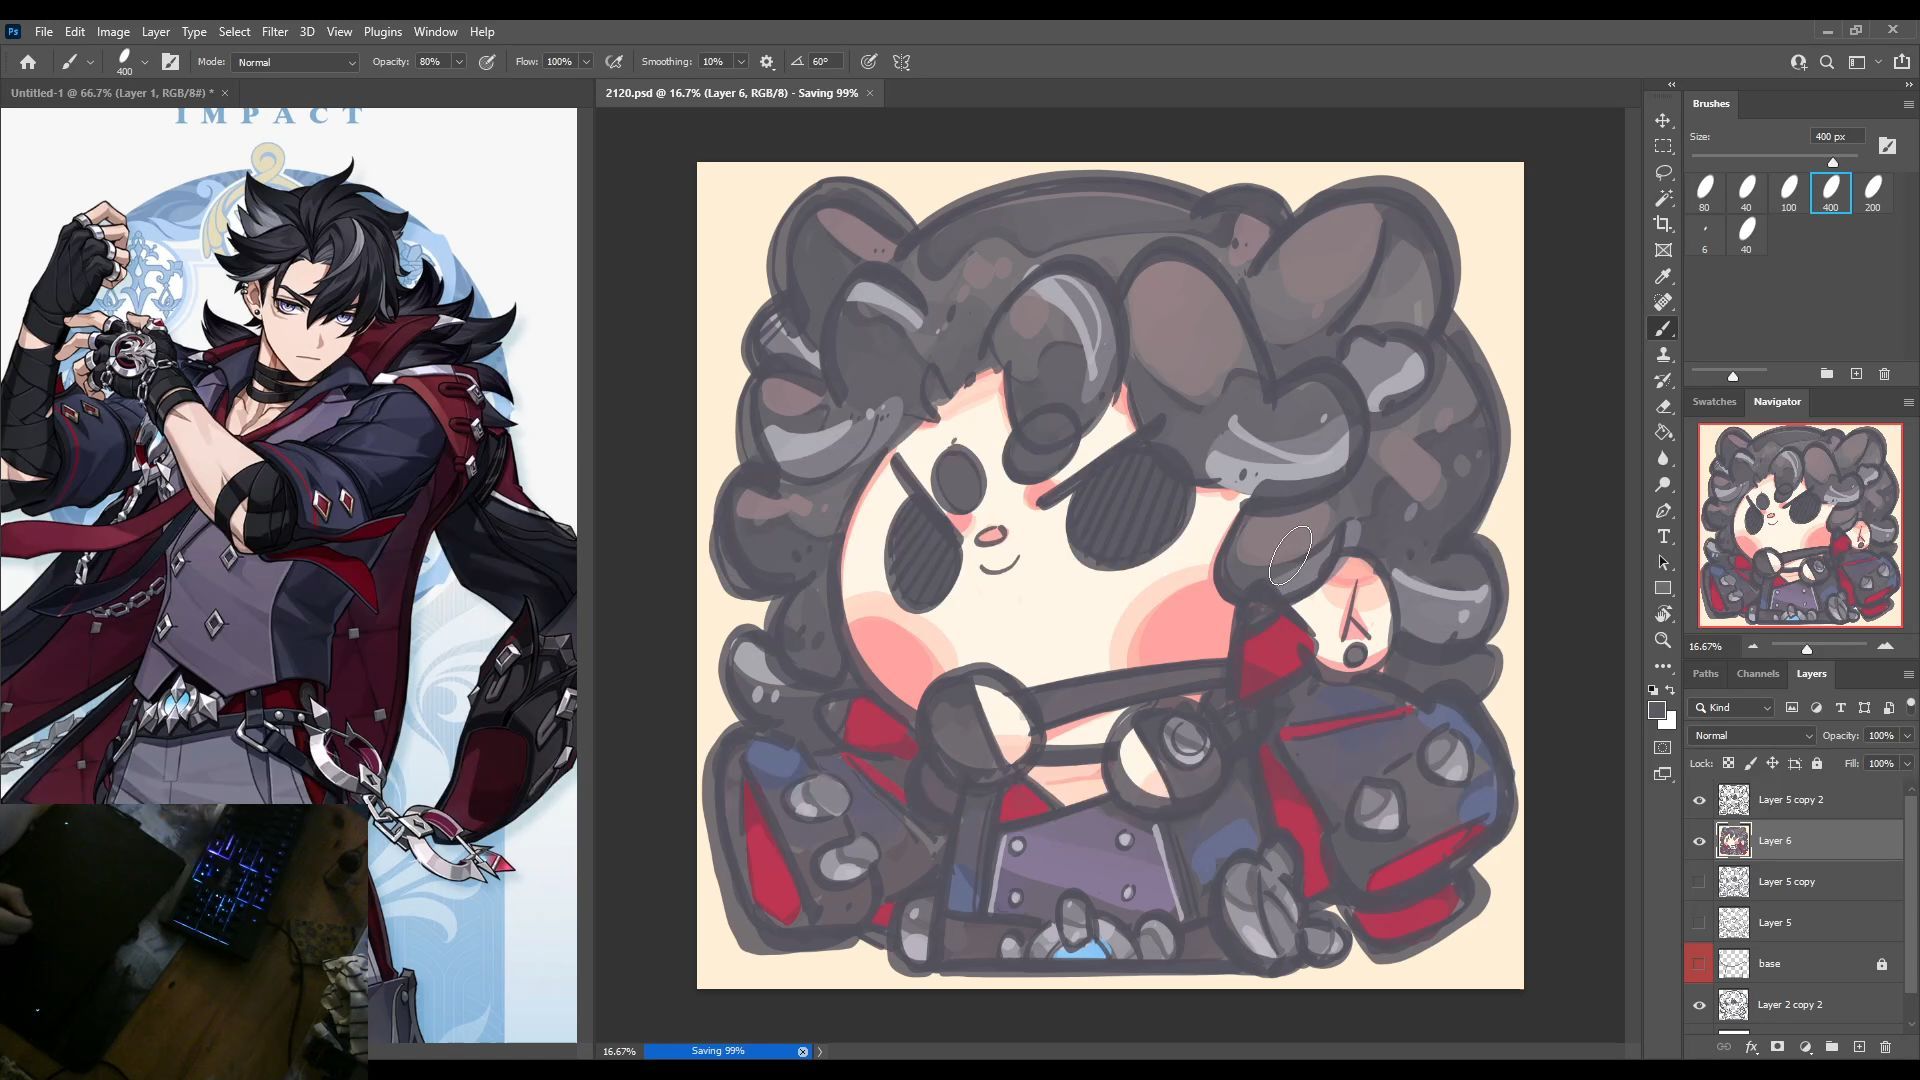Switch to the Swatches tab
This screenshot has height=1080, width=1920.
click(1714, 402)
